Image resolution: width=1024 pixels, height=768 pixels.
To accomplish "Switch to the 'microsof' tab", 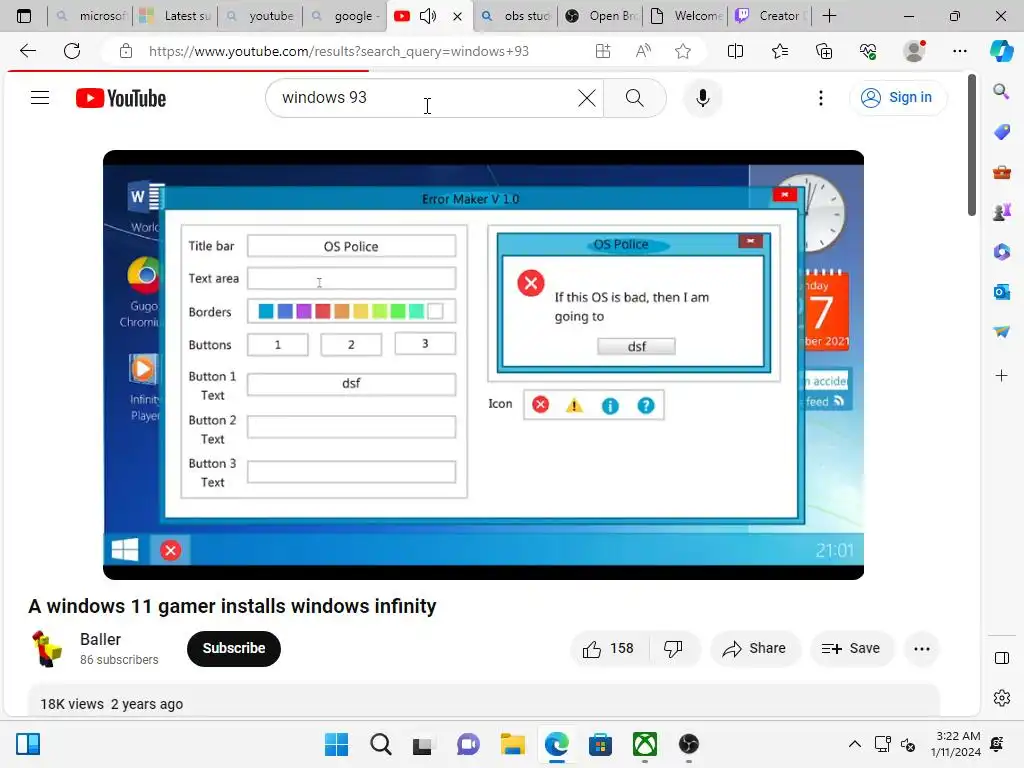I will coord(90,16).
